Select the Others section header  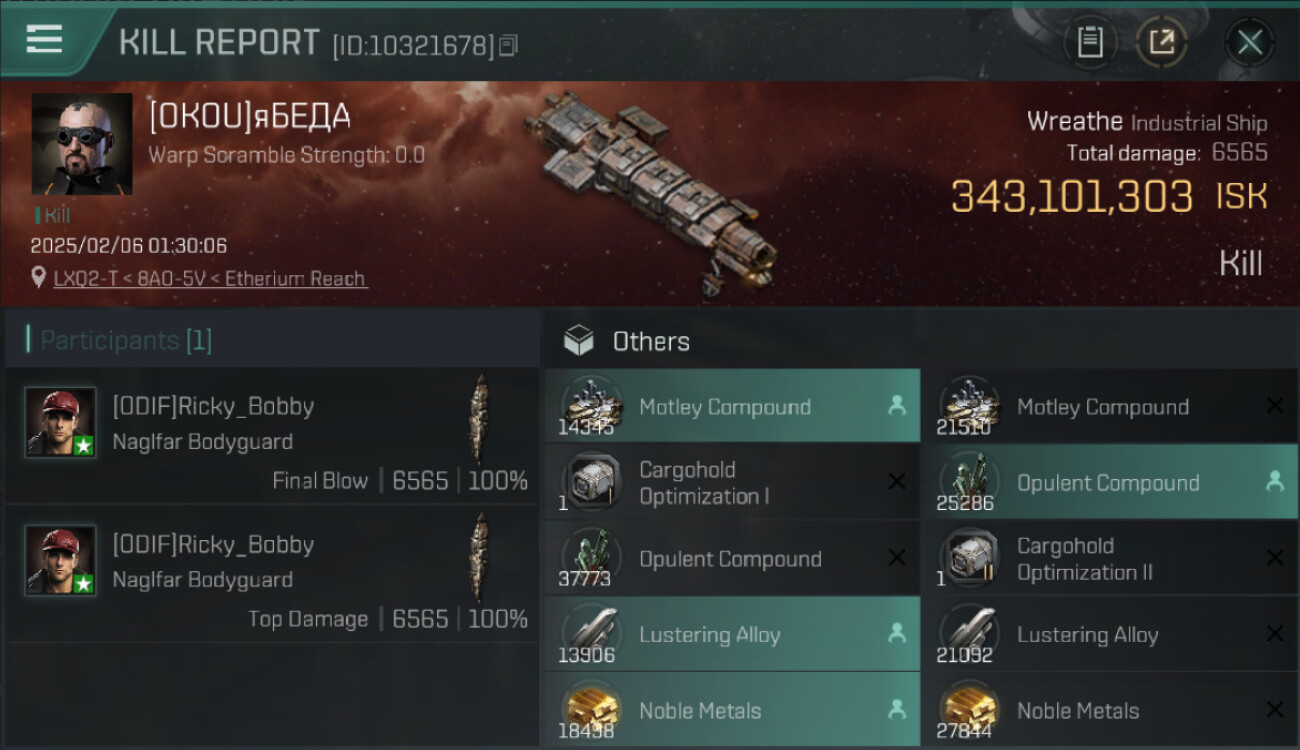click(650, 341)
